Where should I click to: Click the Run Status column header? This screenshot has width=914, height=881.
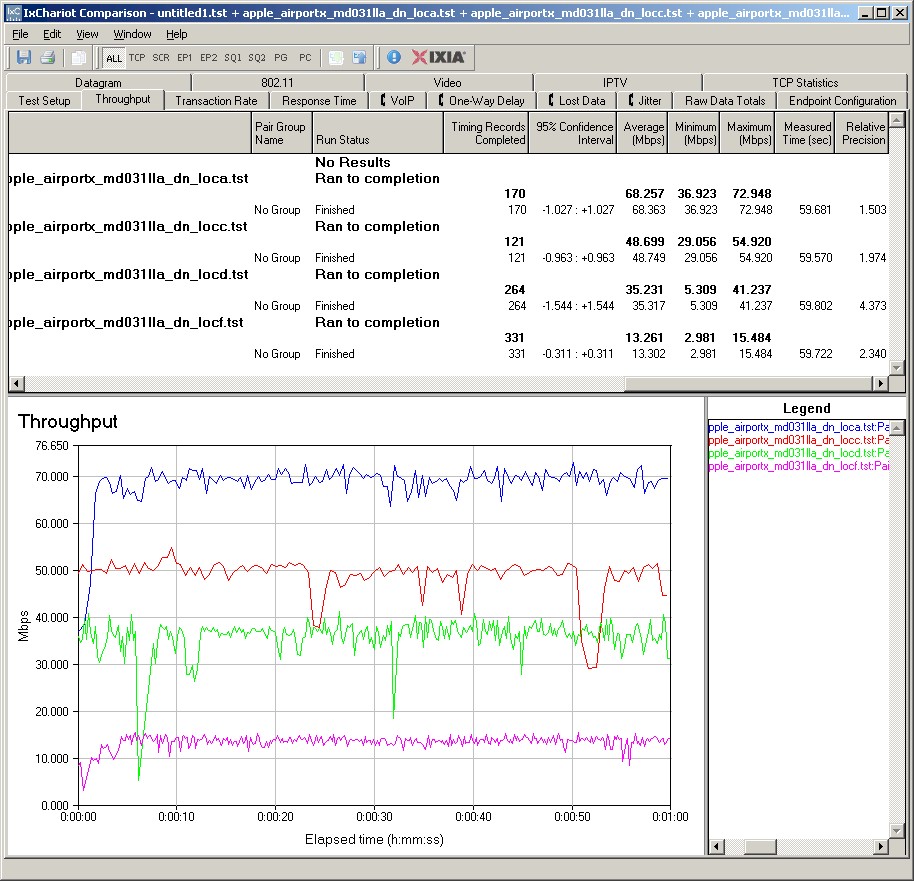click(x=378, y=133)
